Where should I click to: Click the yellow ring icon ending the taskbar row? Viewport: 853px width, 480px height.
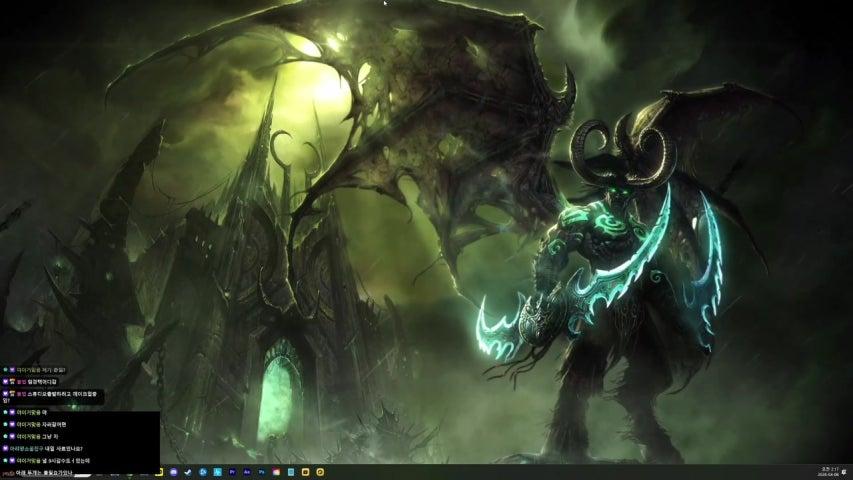click(x=320, y=471)
